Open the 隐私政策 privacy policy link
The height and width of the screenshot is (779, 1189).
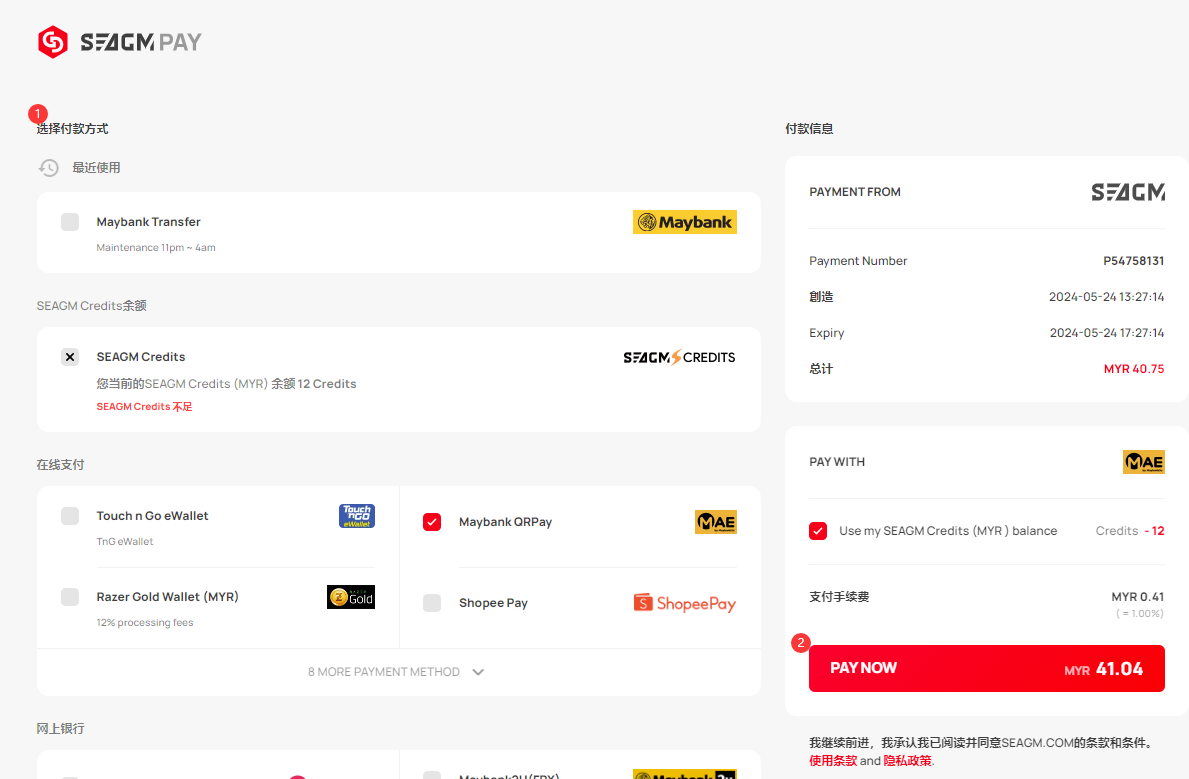(x=908, y=761)
